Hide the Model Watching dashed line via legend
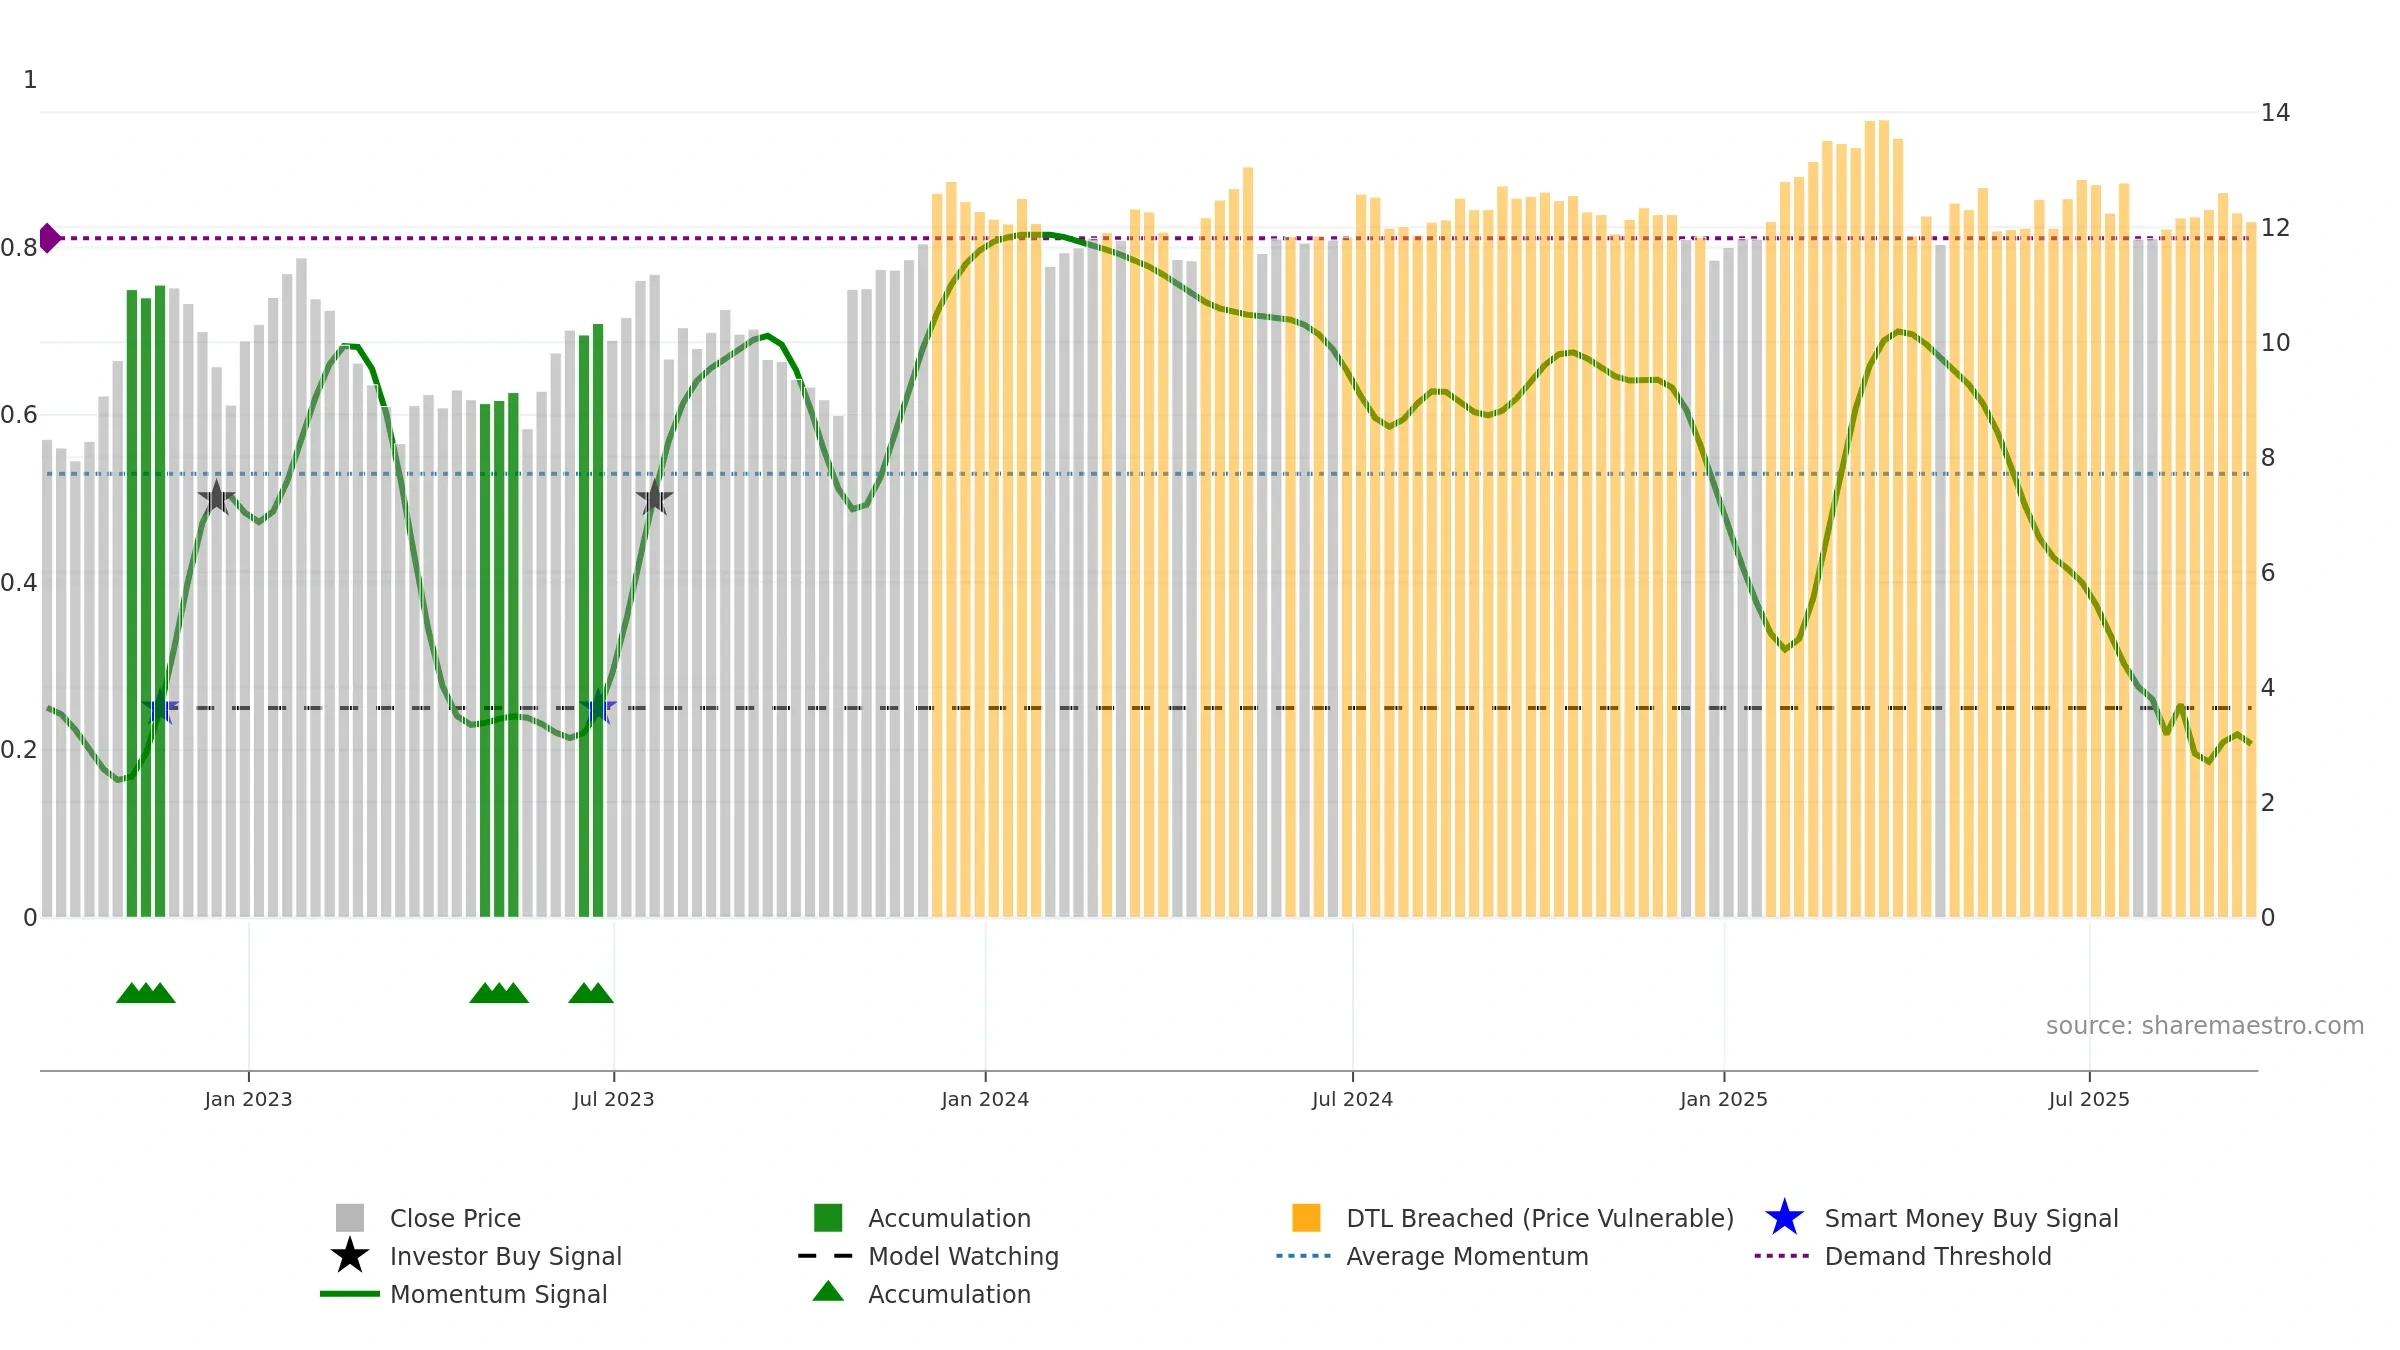 (963, 1256)
